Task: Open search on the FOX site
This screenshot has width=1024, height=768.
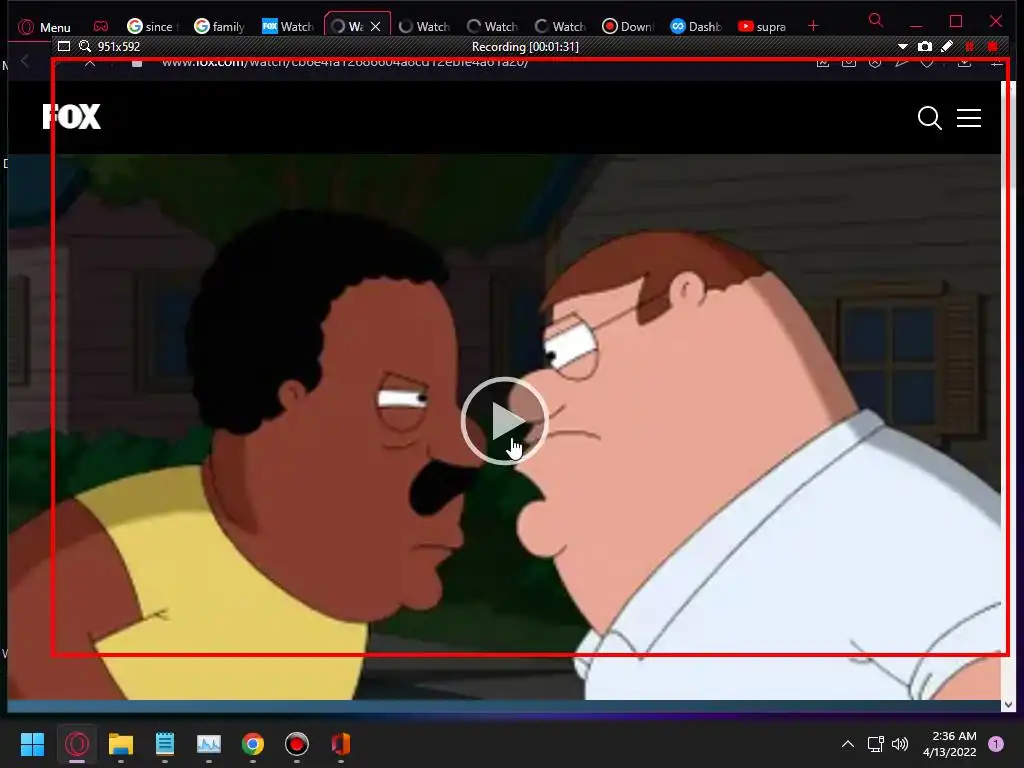Action: (x=929, y=118)
